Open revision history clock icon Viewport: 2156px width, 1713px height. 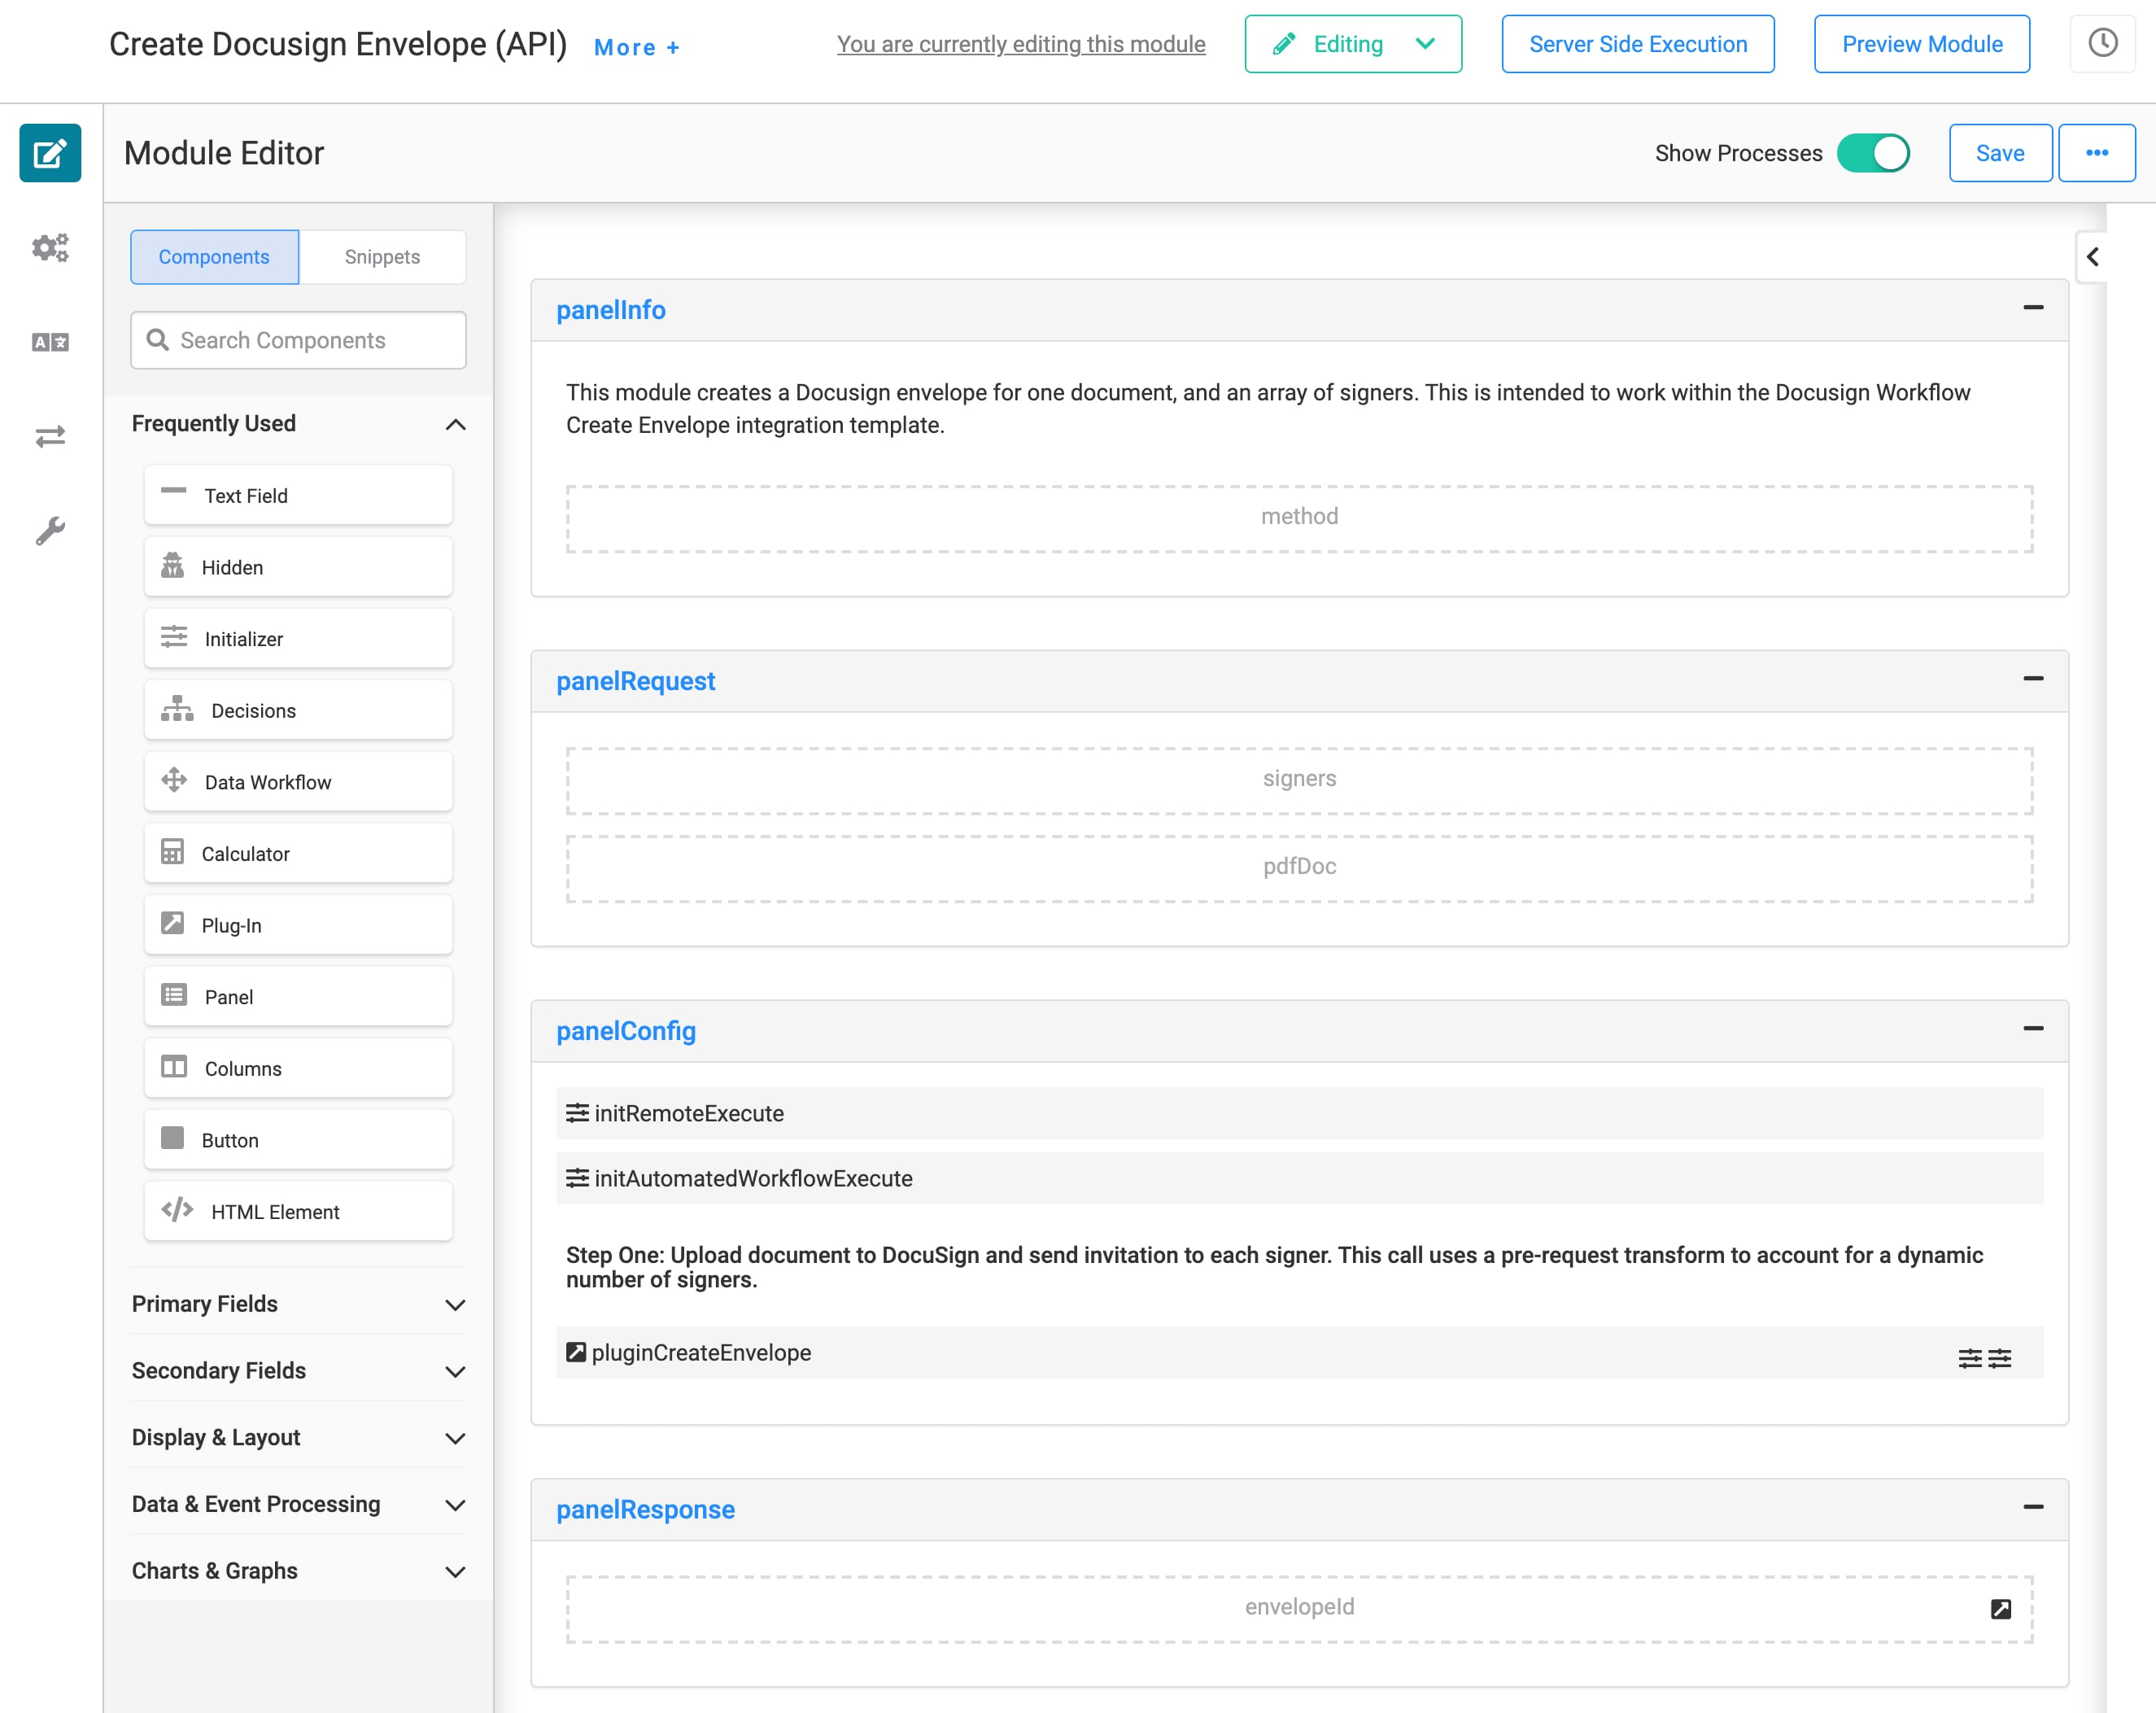2102,43
